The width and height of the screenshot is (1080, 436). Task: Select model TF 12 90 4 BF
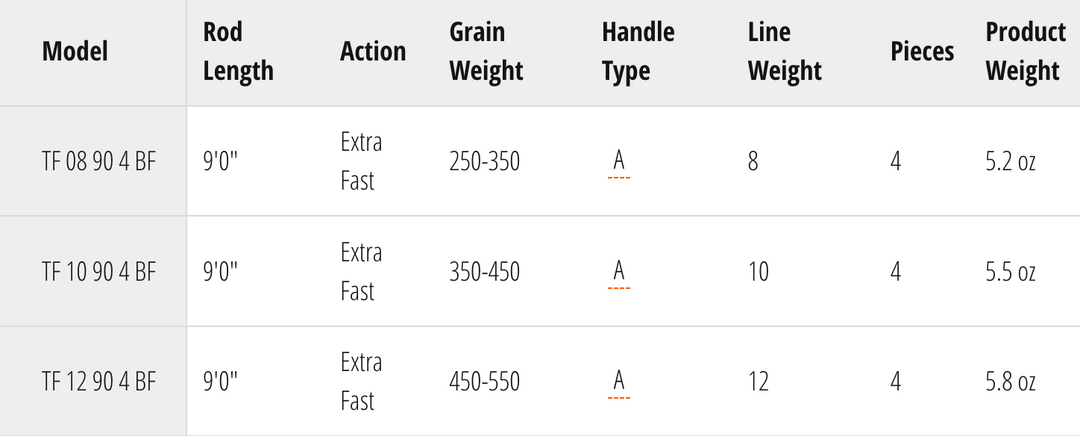tap(99, 382)
